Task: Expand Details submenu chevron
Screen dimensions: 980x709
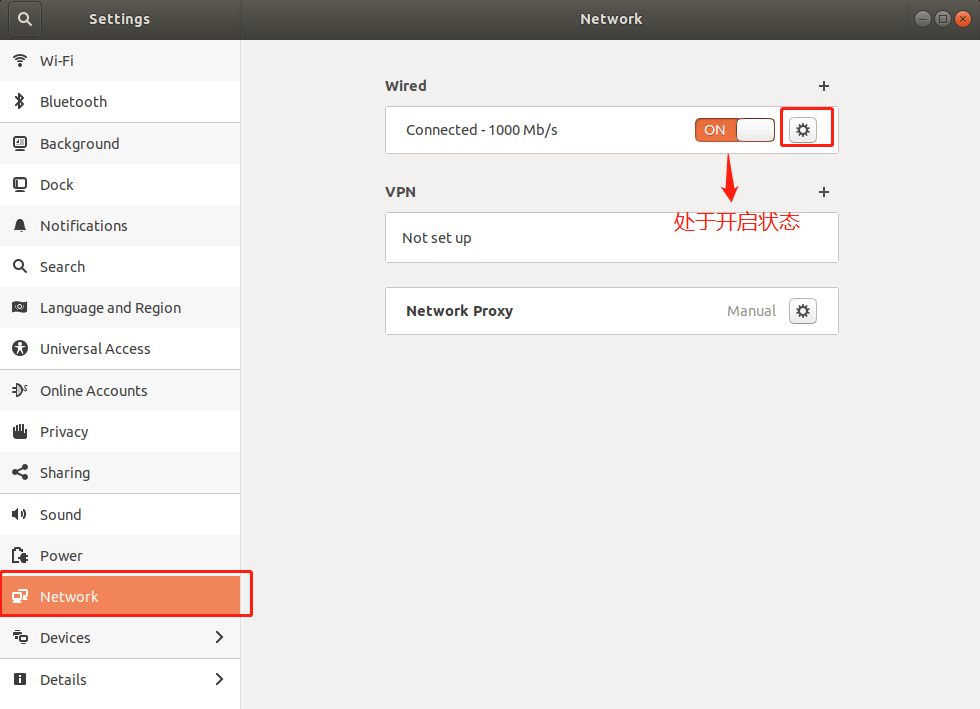Action: tap(219, 679)
